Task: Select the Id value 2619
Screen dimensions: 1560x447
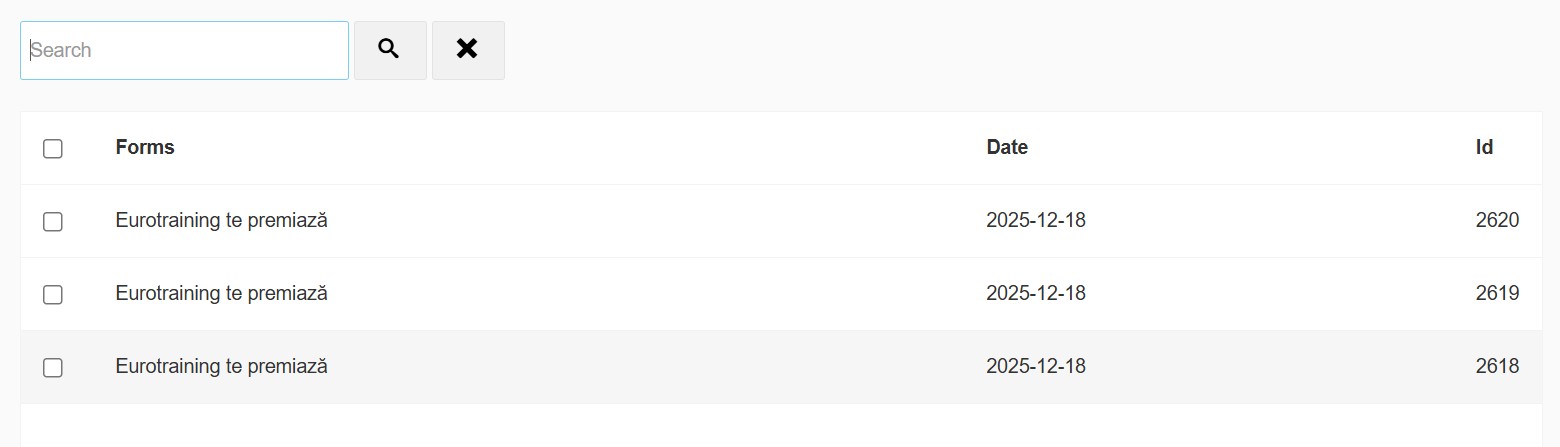Action: pyautogui.click(x=1496, y=293)
